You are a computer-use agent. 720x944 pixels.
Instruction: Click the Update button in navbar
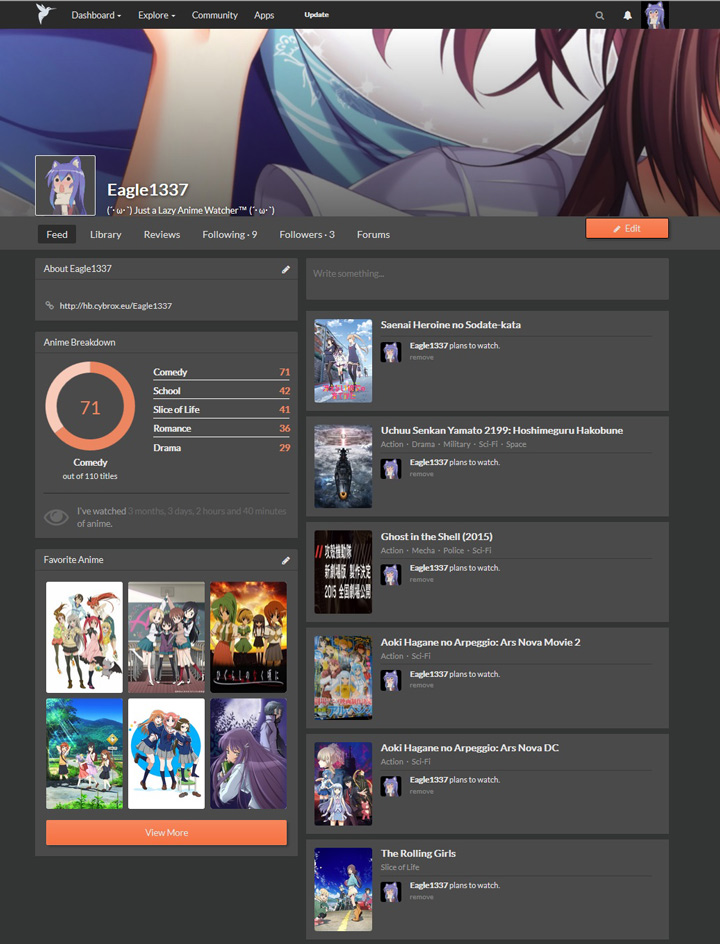(x=317, y=15)
